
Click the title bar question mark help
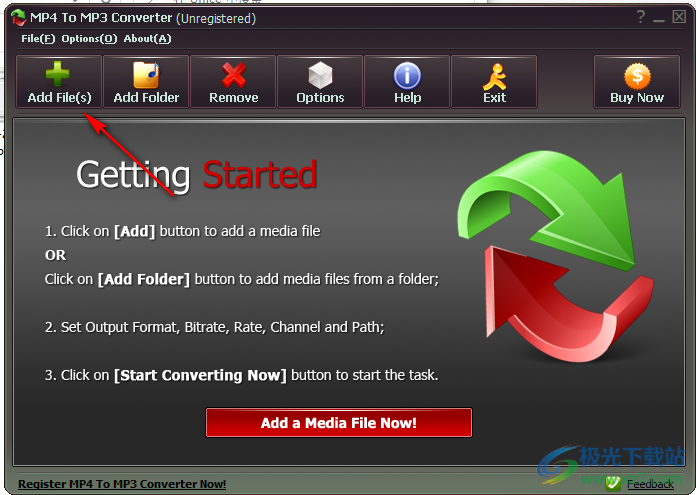click(641, 17)
